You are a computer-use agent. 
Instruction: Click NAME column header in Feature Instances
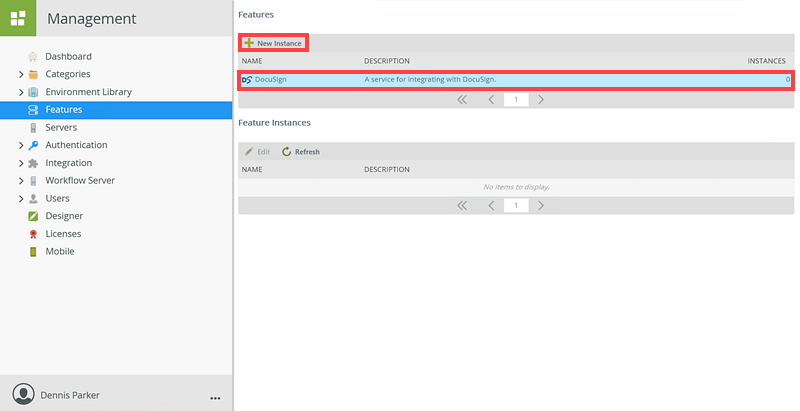tap(252, 169)
